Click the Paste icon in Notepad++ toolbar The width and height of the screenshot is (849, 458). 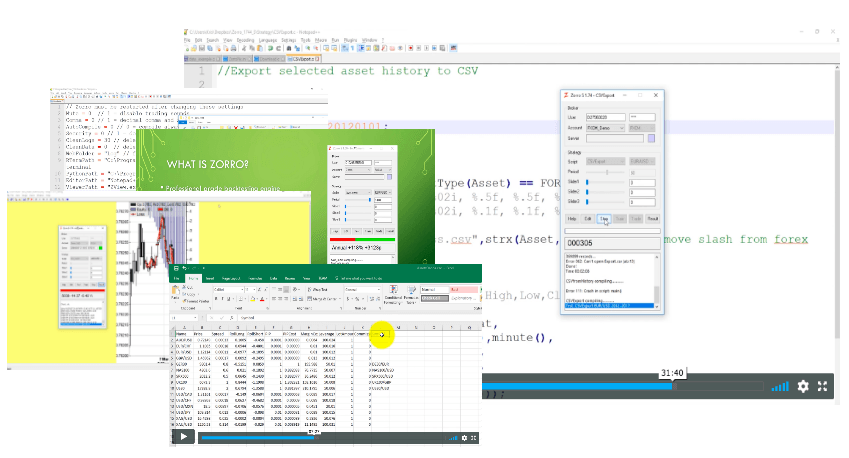tap(260, 48)
